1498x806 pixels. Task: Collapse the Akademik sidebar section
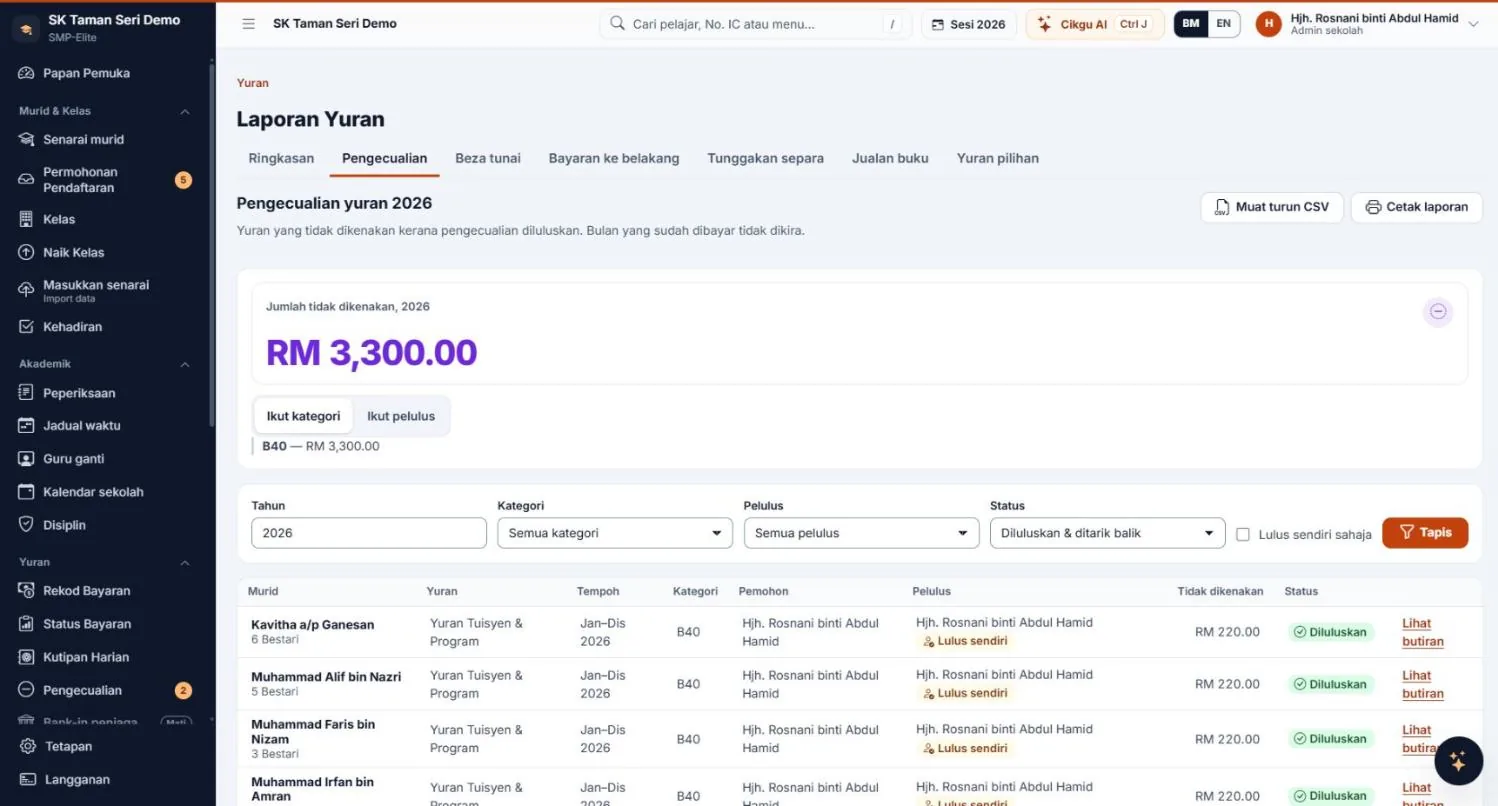point(185,364)
